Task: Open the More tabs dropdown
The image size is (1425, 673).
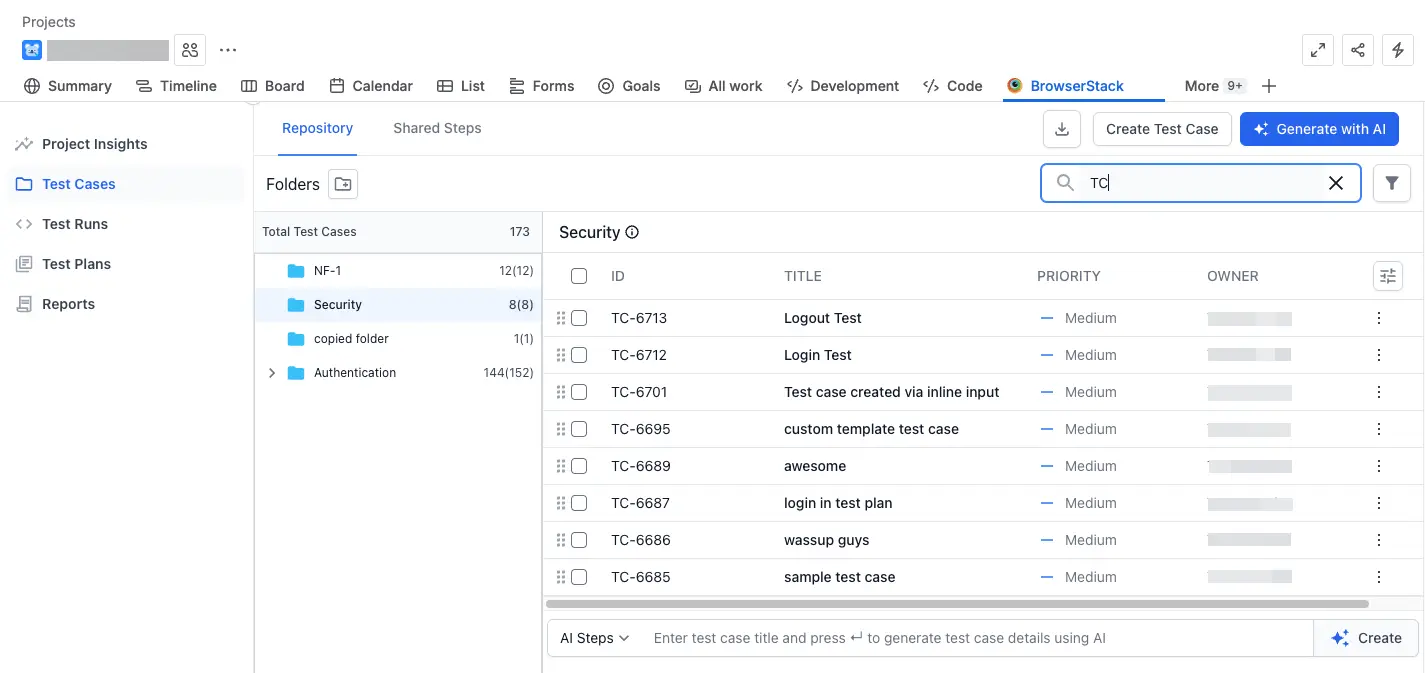Action: [1213, 86]
